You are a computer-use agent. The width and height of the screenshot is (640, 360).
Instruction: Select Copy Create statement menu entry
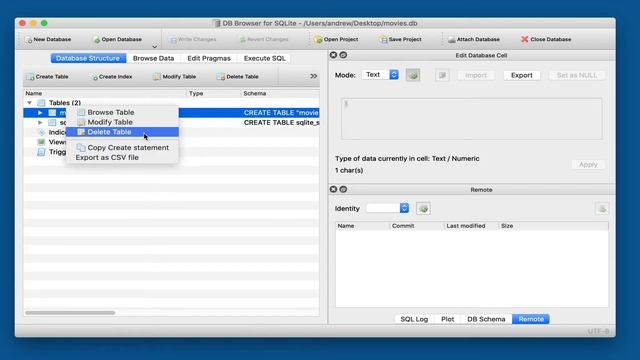(122, 148)
